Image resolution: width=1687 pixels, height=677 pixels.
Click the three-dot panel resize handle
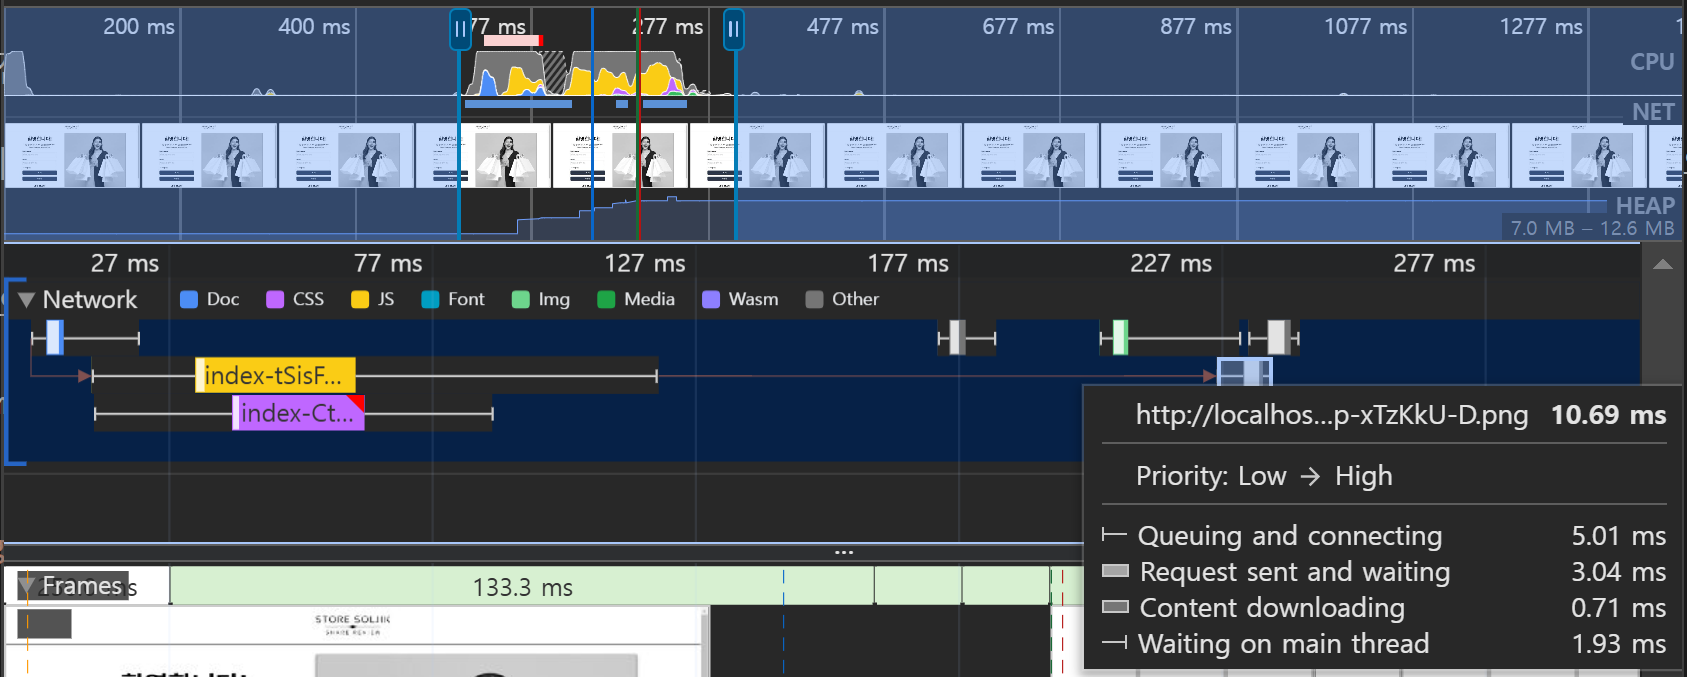click(x=844, y=552)
